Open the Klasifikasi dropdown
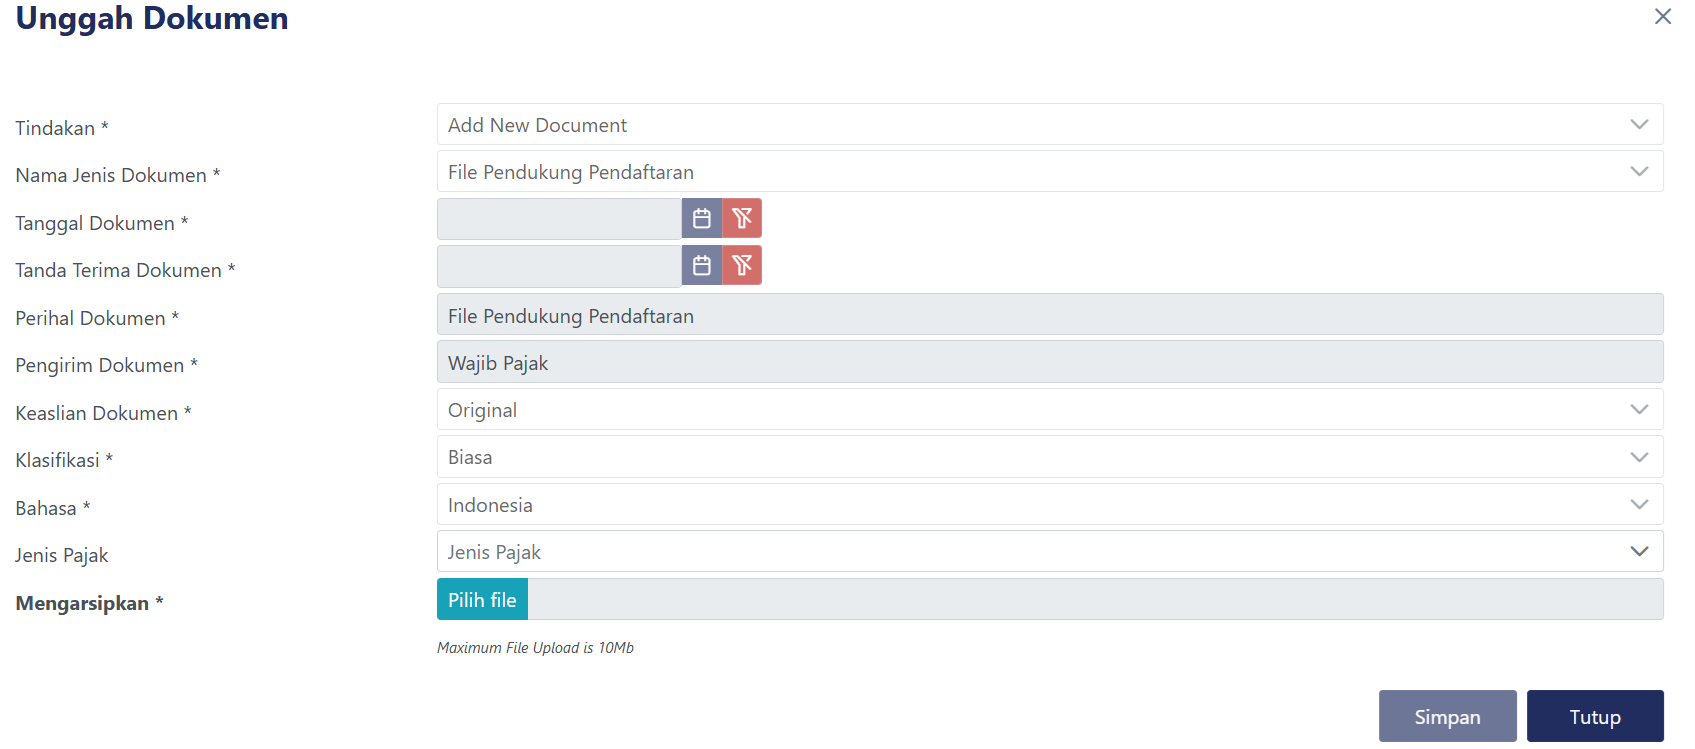Screen dimensions: 1695x749 pos(1048,457)
